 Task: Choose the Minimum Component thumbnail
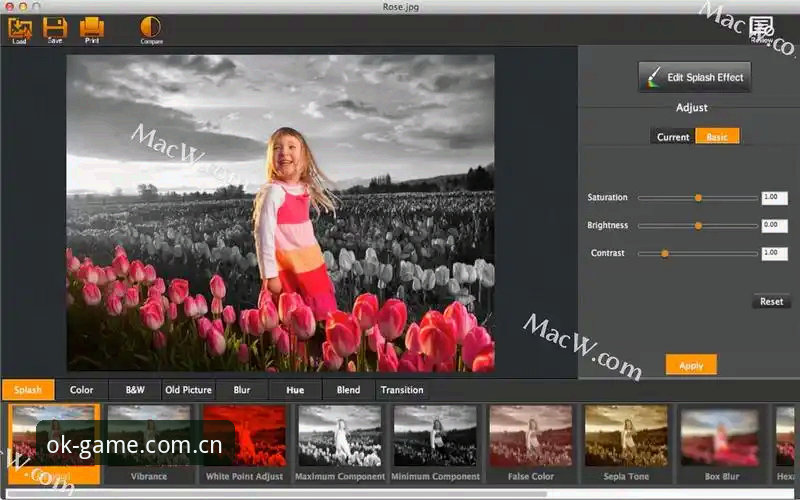tap(435, 443)
